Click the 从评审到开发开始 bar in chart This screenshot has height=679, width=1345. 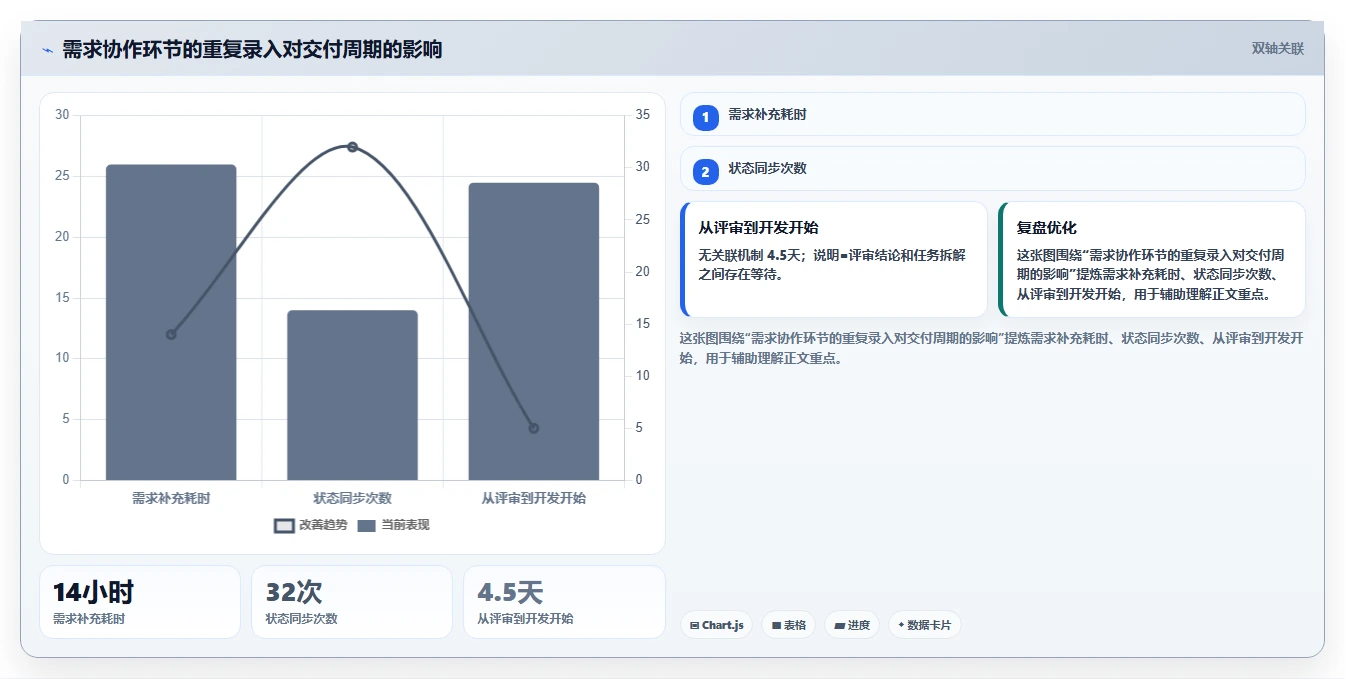click(x=533, y=331)
